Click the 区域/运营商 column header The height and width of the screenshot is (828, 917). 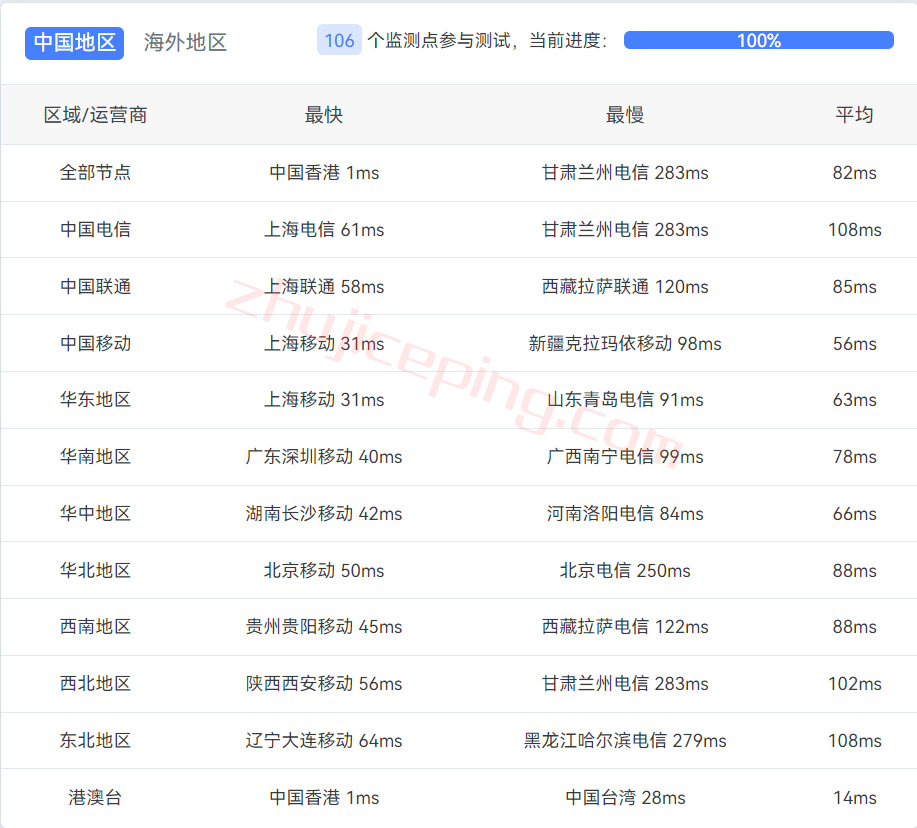point(95,115)
